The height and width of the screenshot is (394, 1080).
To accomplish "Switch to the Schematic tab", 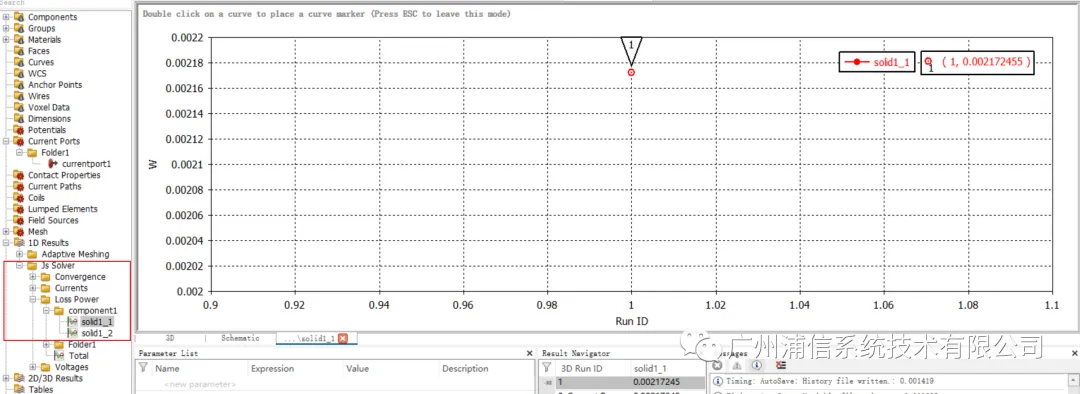I will [240, 338].
